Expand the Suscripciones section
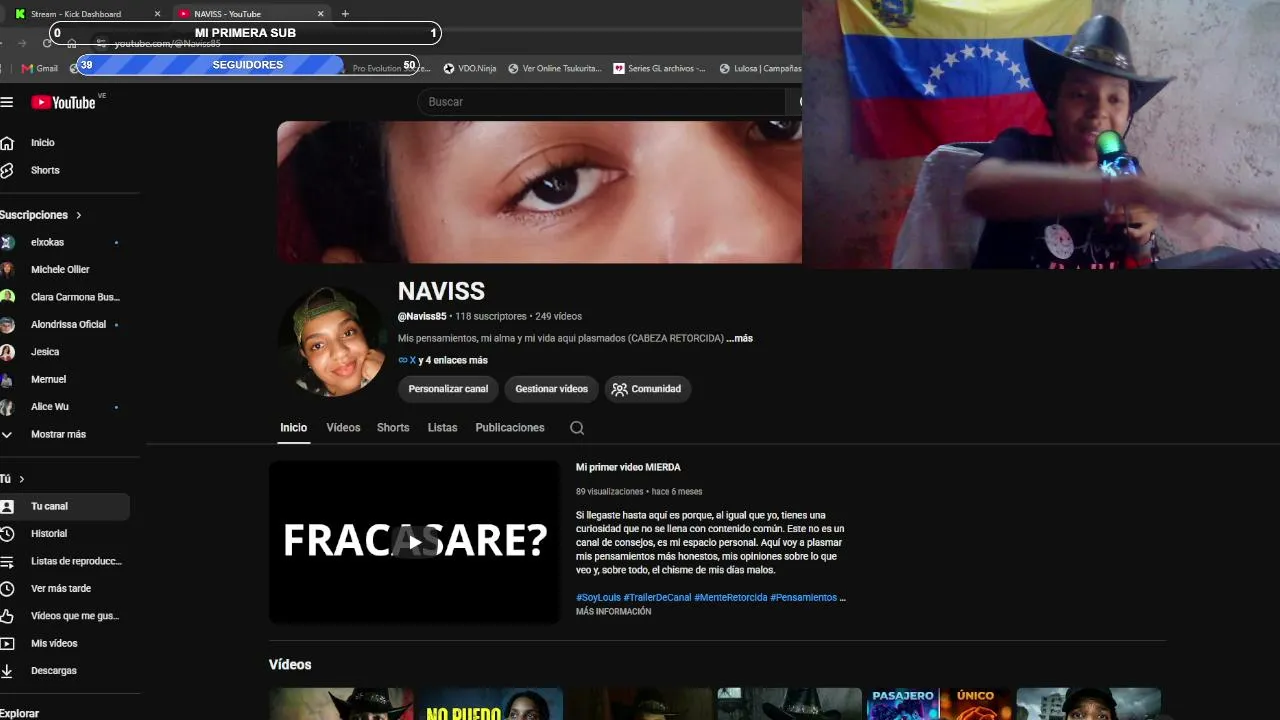The width and height of the screenshot is (1280, 720). point(41,215)
